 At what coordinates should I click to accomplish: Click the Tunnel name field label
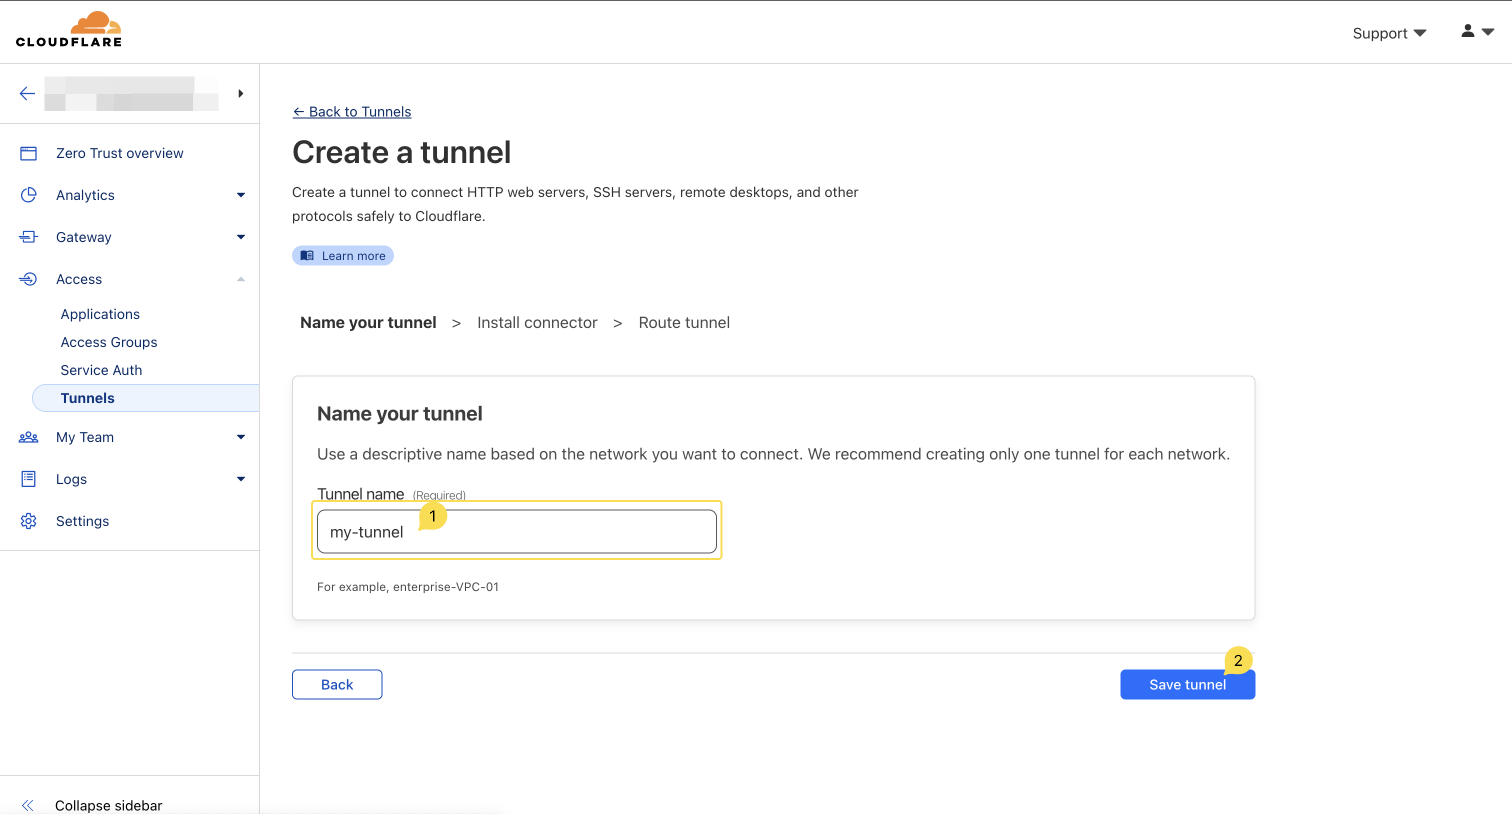360,494
